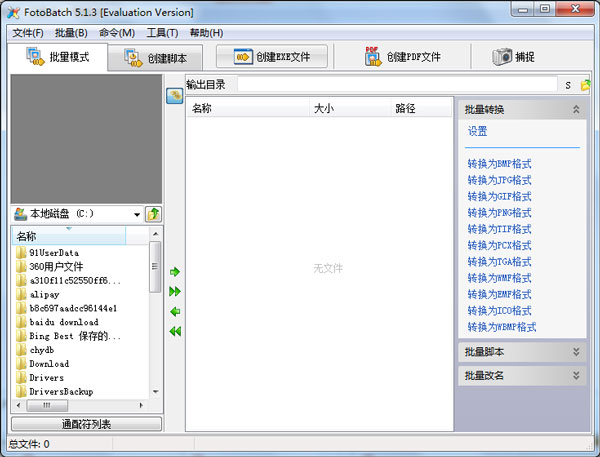Click the alipay folder icon

click(x=21, y=294)
